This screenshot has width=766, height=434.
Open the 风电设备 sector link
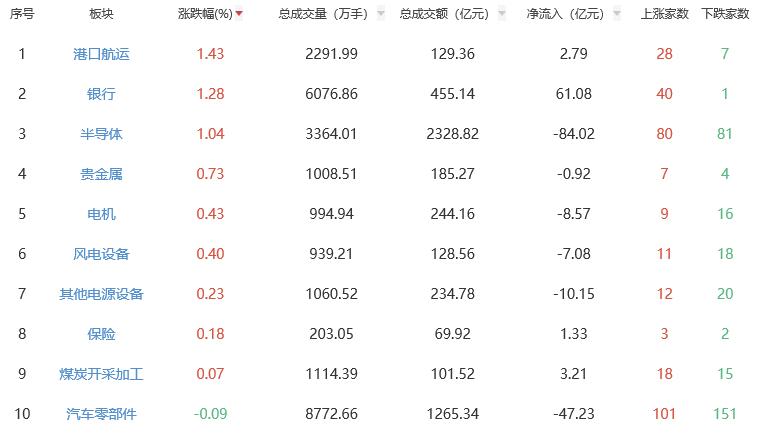(x=101, y=254)
